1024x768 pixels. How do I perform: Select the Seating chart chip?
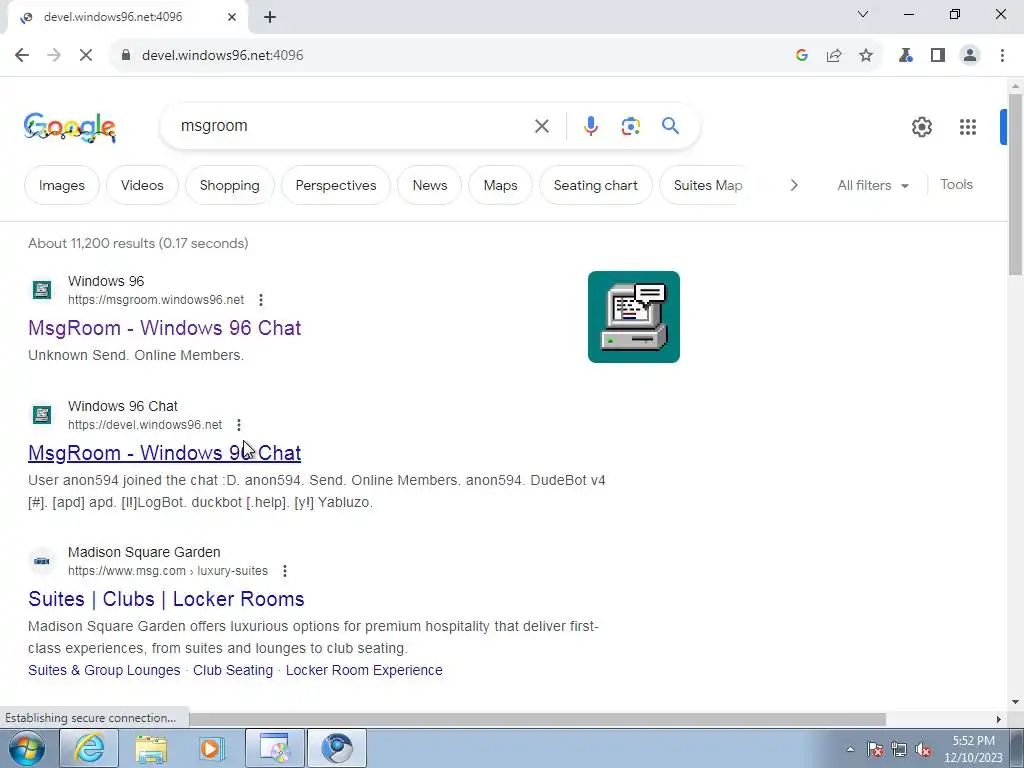tap(596, 185)
